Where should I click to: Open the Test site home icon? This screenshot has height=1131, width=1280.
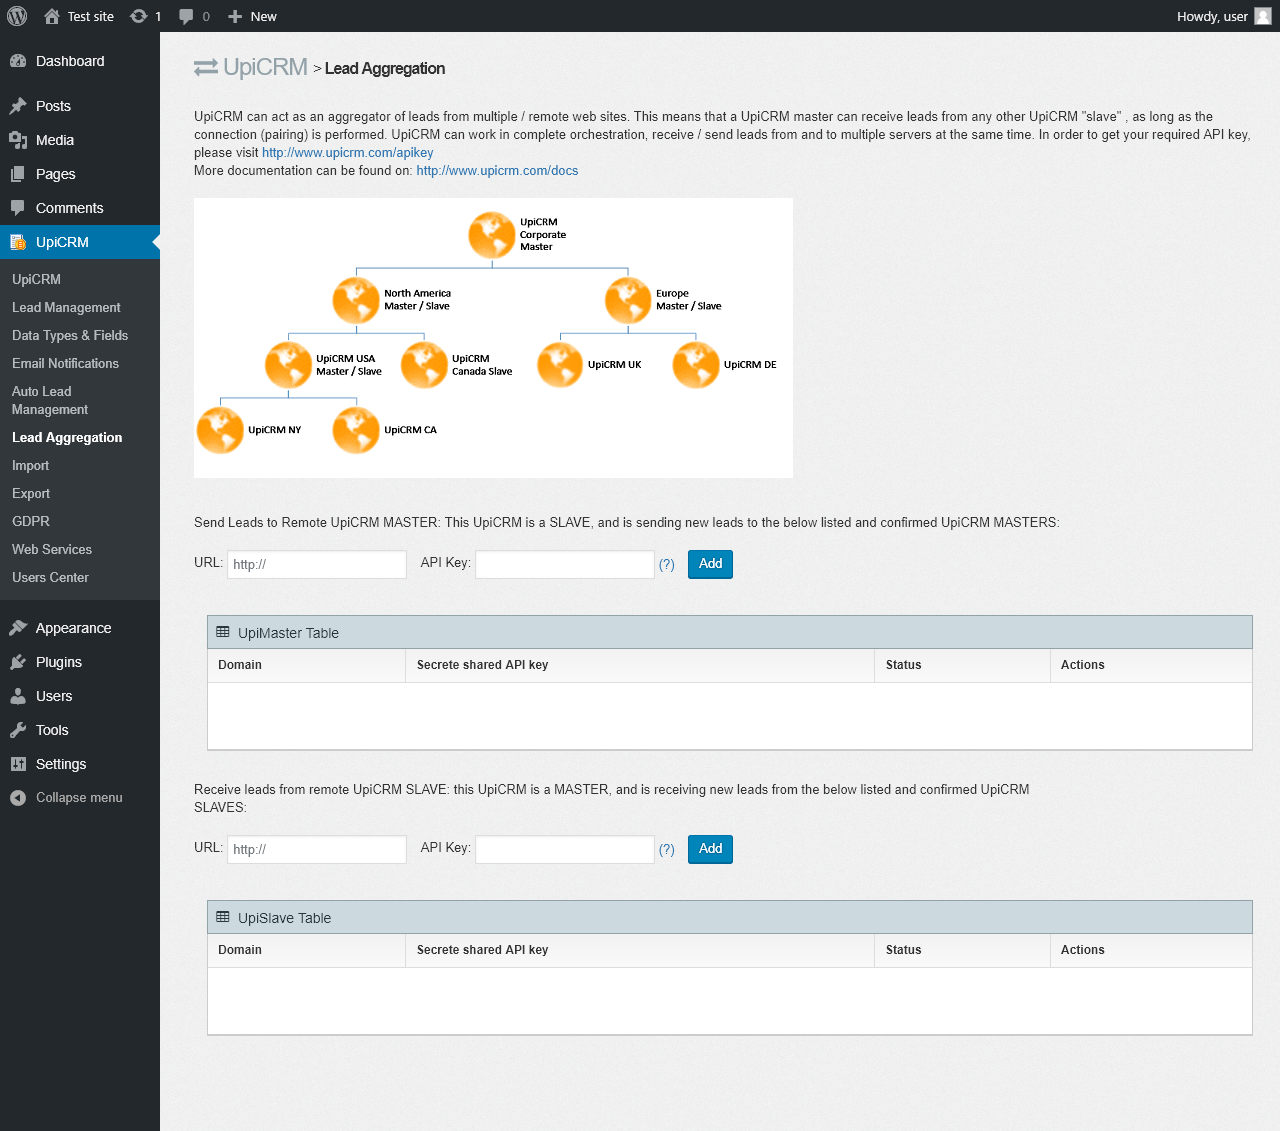click(x=52, y=16)
